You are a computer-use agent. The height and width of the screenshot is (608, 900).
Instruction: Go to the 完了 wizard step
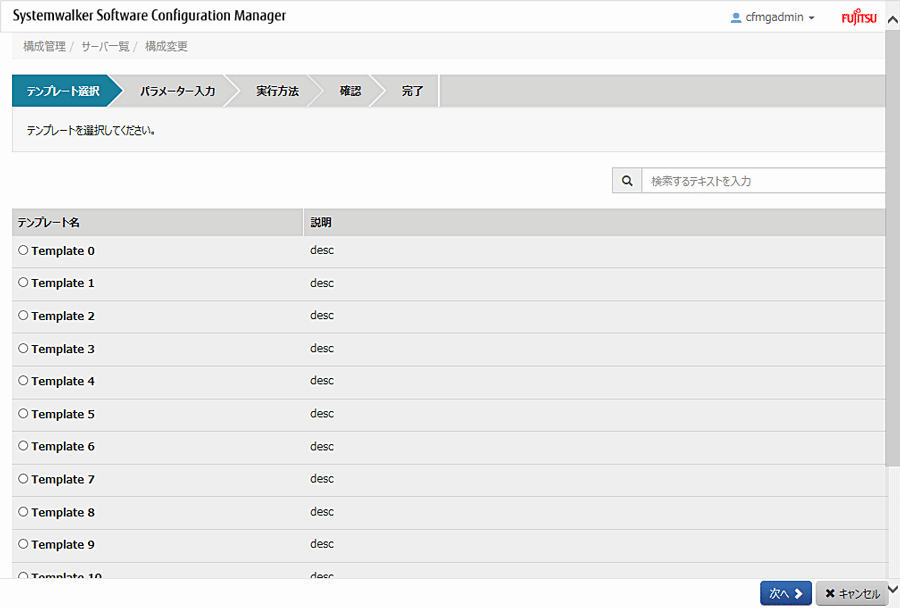tap(412, 91)
